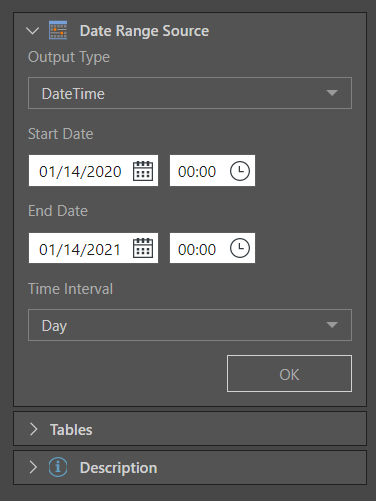
Task: Click the Tables section label
Action: (71, 430)
